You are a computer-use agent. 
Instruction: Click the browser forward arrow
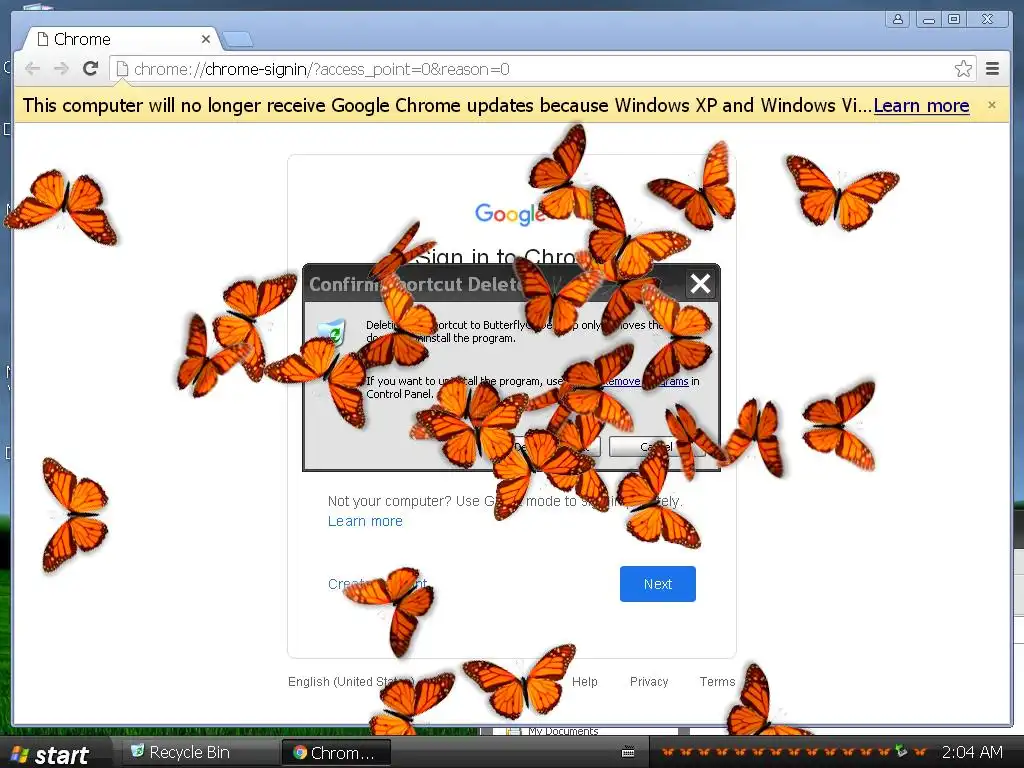pos(61,69)
